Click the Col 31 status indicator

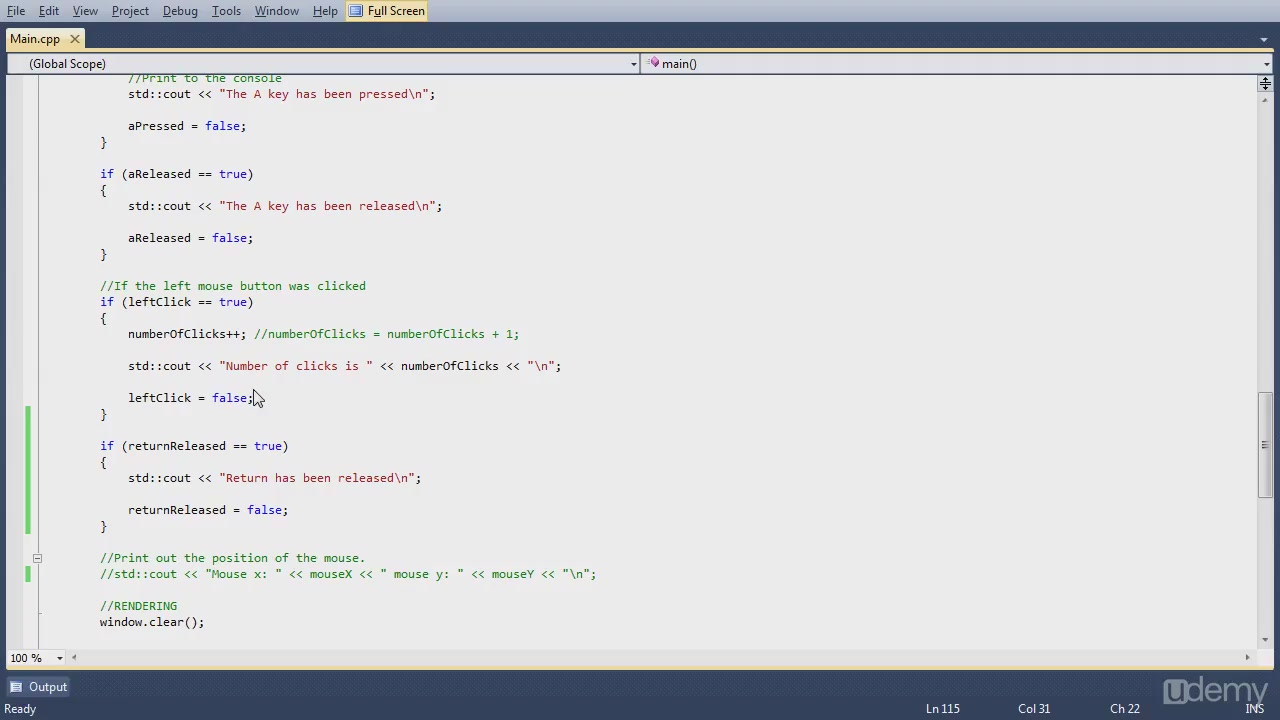click(x=1034, y=709)
